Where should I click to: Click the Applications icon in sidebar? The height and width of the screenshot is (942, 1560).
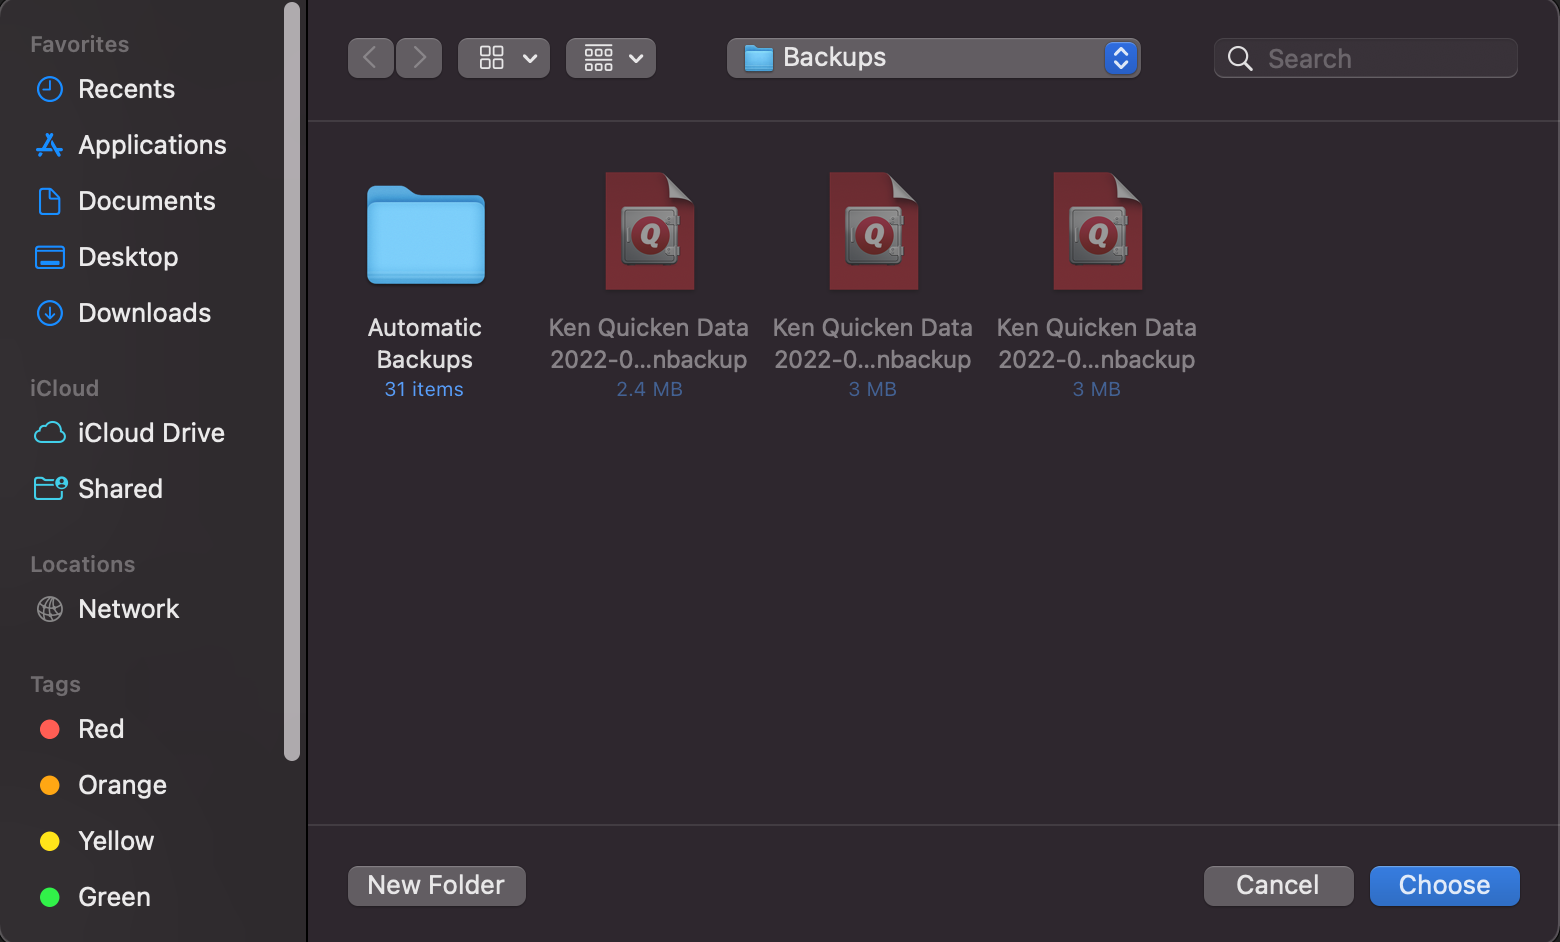(x=50, y=145)
